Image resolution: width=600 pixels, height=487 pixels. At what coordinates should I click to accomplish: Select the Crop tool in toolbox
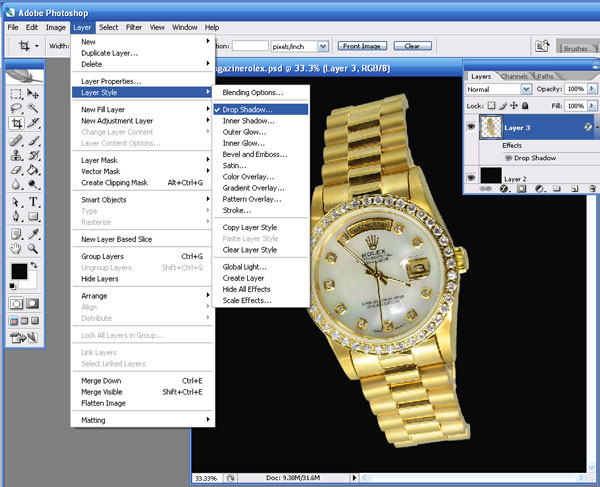[x=16, y=123]
